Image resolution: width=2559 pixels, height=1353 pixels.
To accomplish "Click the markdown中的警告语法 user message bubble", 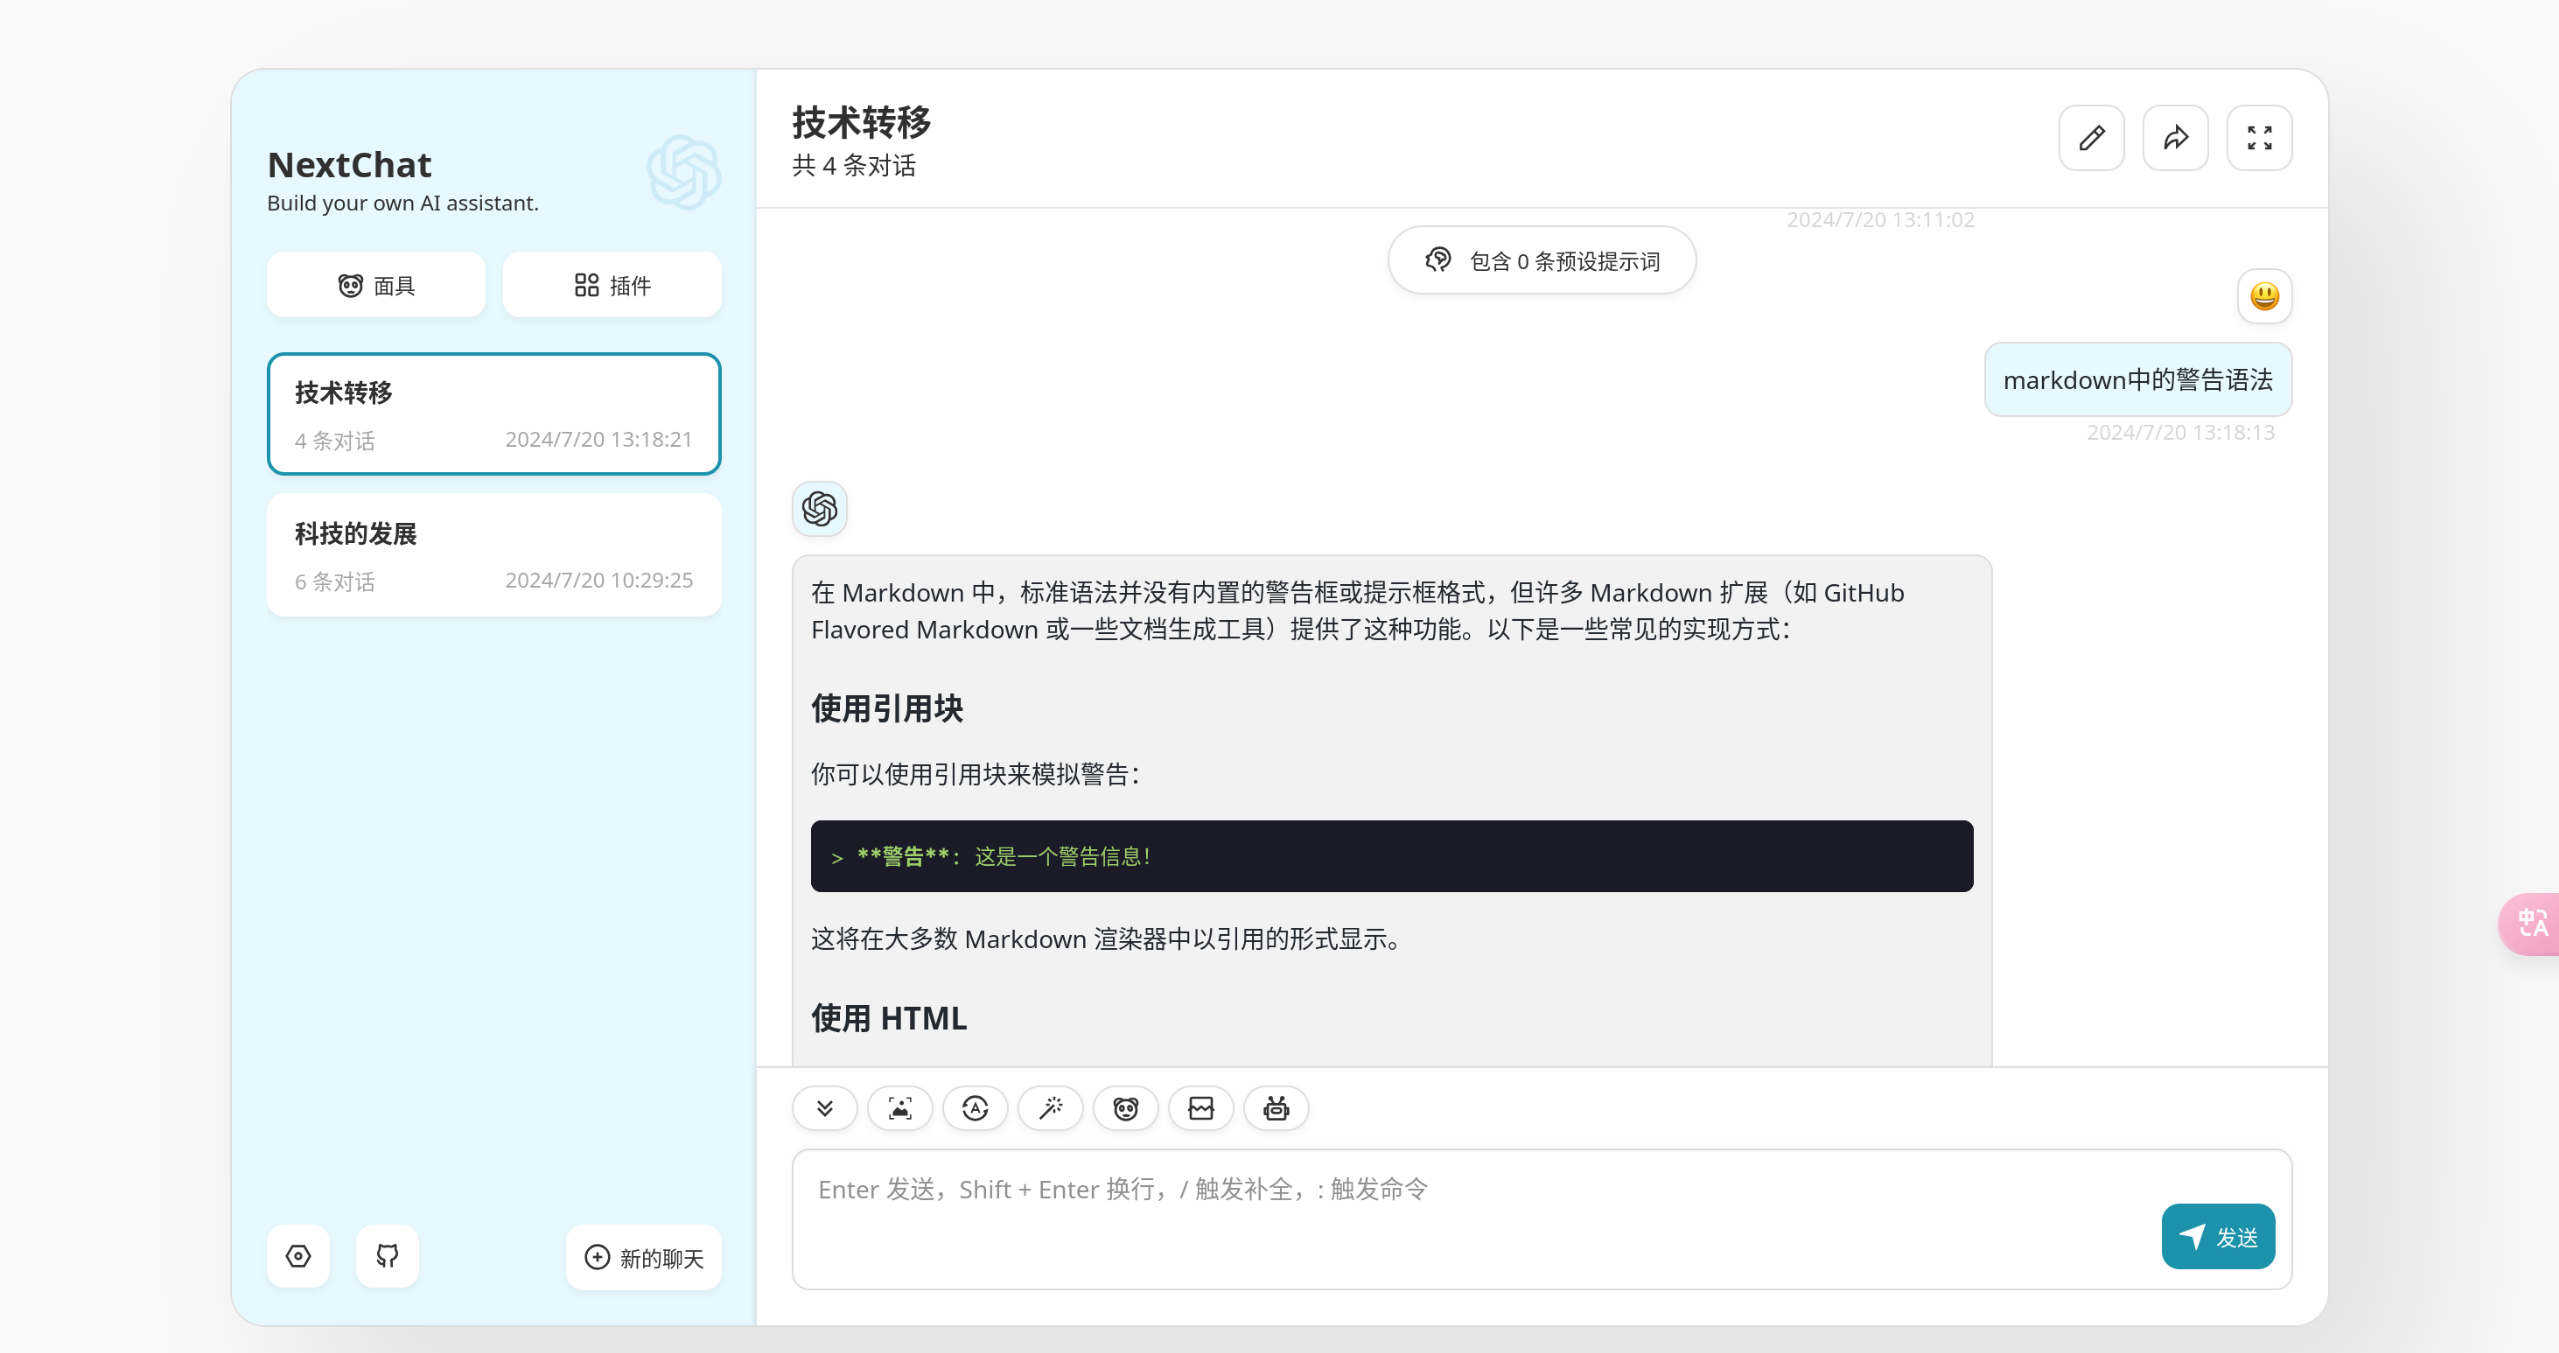I will point(2137,380).
